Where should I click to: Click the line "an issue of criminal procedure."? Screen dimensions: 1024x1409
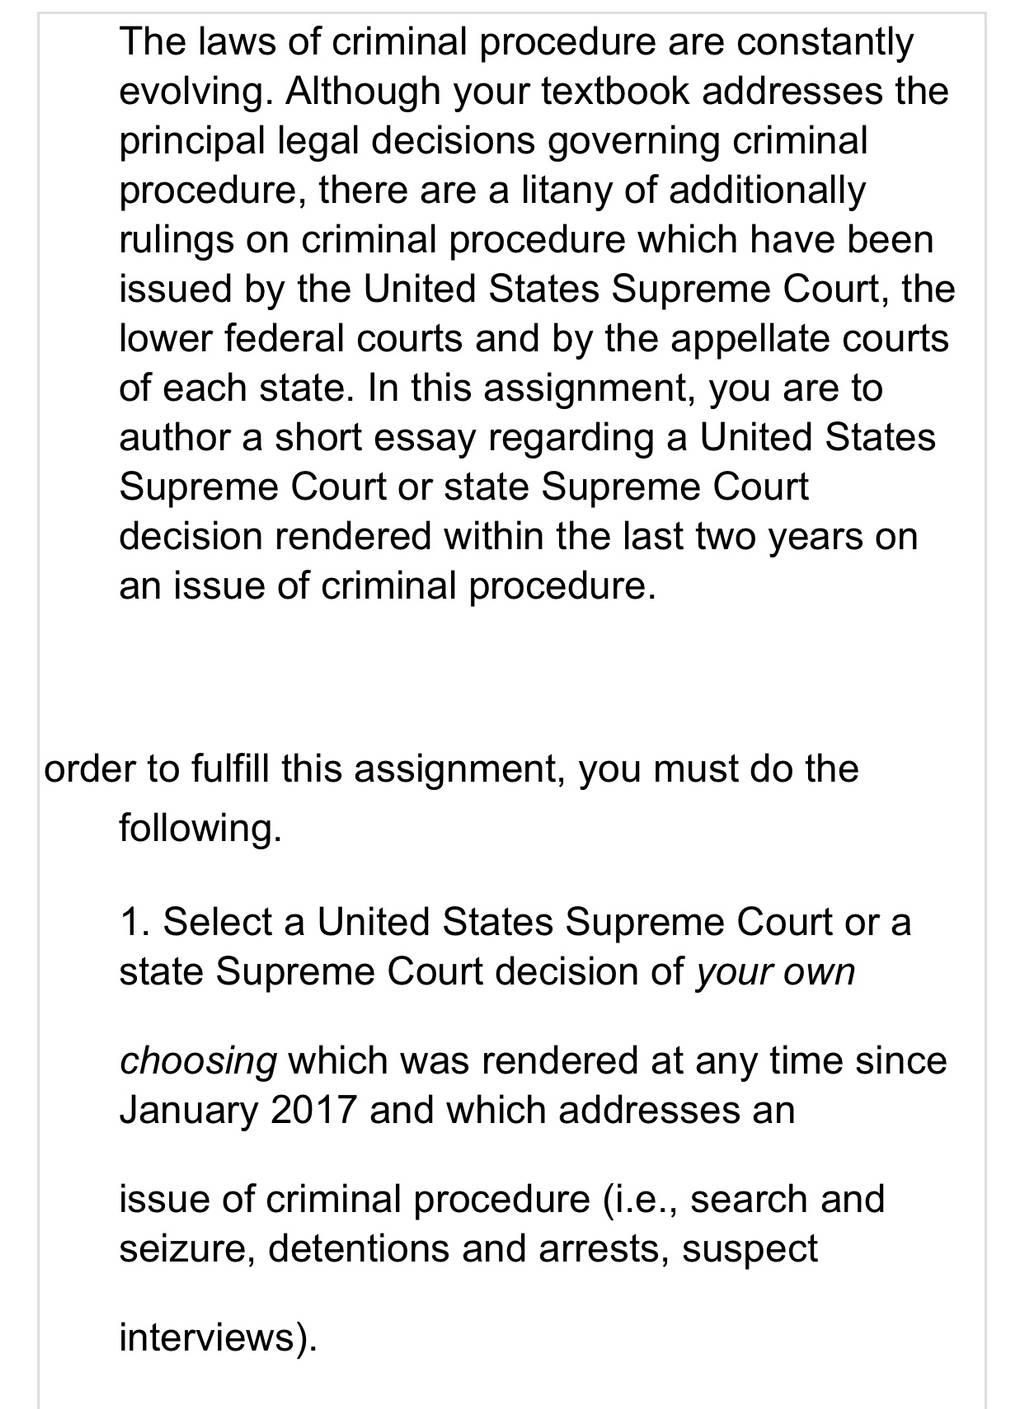[x=388, y=586]
